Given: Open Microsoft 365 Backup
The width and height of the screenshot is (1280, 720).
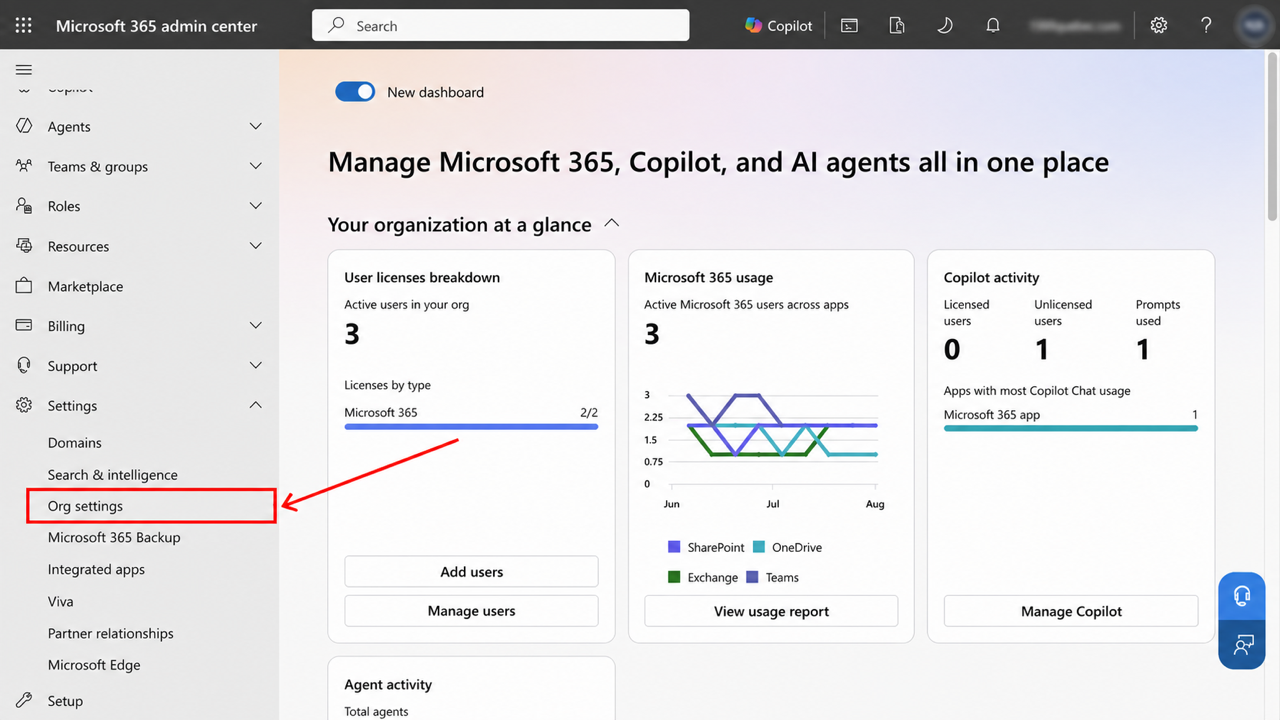Looking at the screenshot, I should [x=114, y=538].
